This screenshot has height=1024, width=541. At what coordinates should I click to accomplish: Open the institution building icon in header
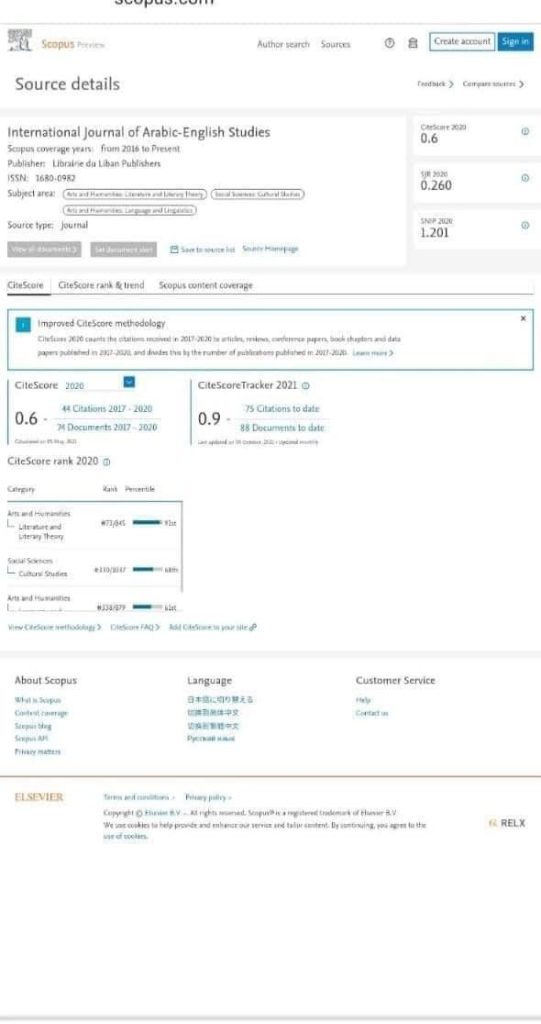pos(412,43)
